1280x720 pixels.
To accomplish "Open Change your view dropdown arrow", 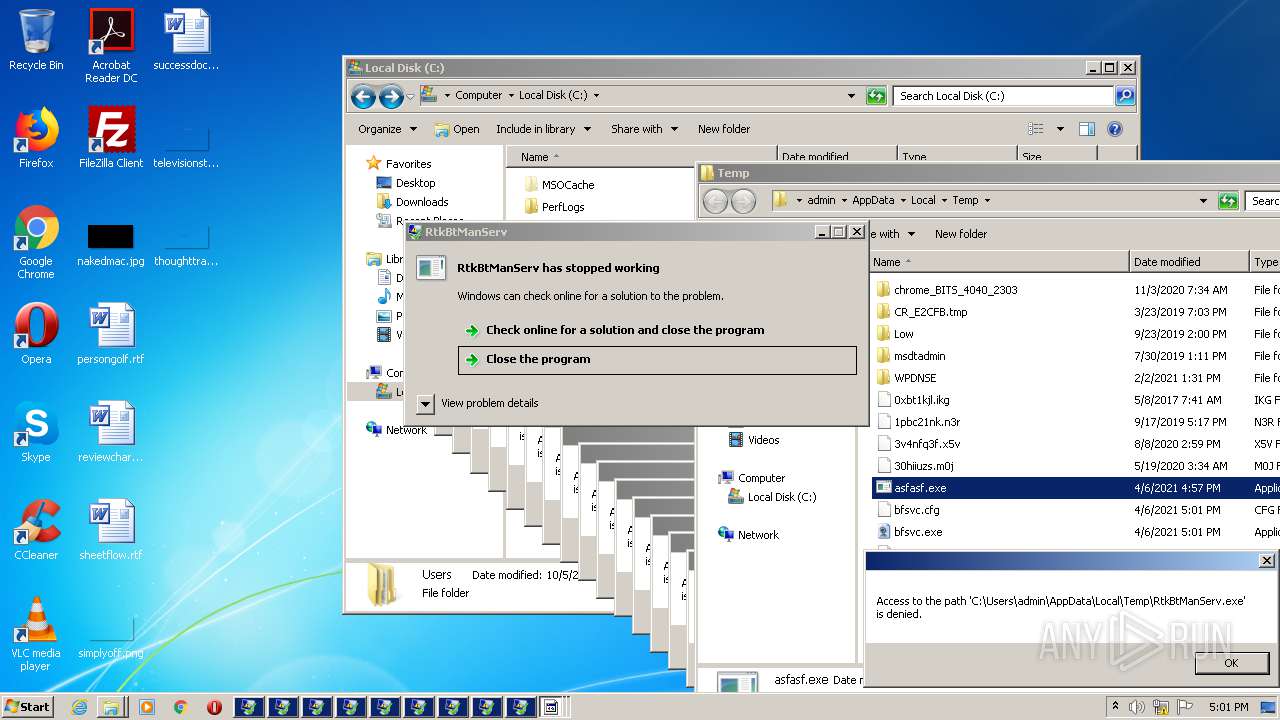I will coord(1060,129).
